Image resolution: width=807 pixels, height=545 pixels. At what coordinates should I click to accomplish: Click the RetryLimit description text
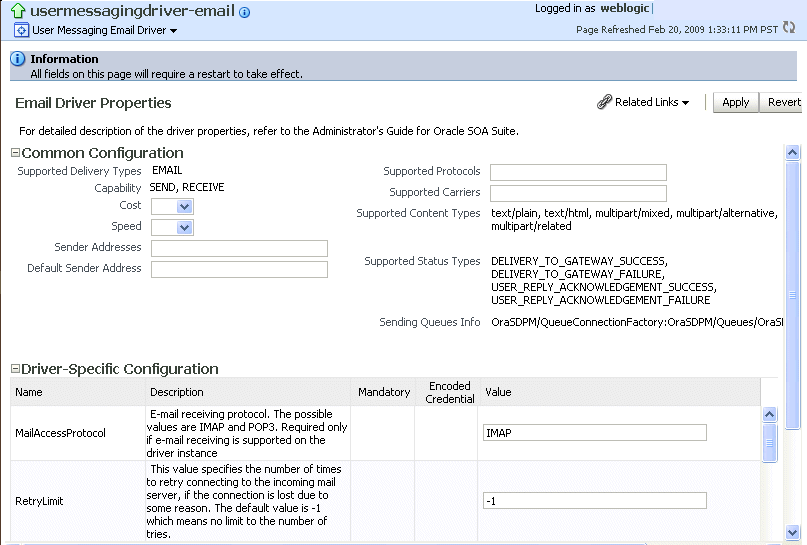[244, 501]
